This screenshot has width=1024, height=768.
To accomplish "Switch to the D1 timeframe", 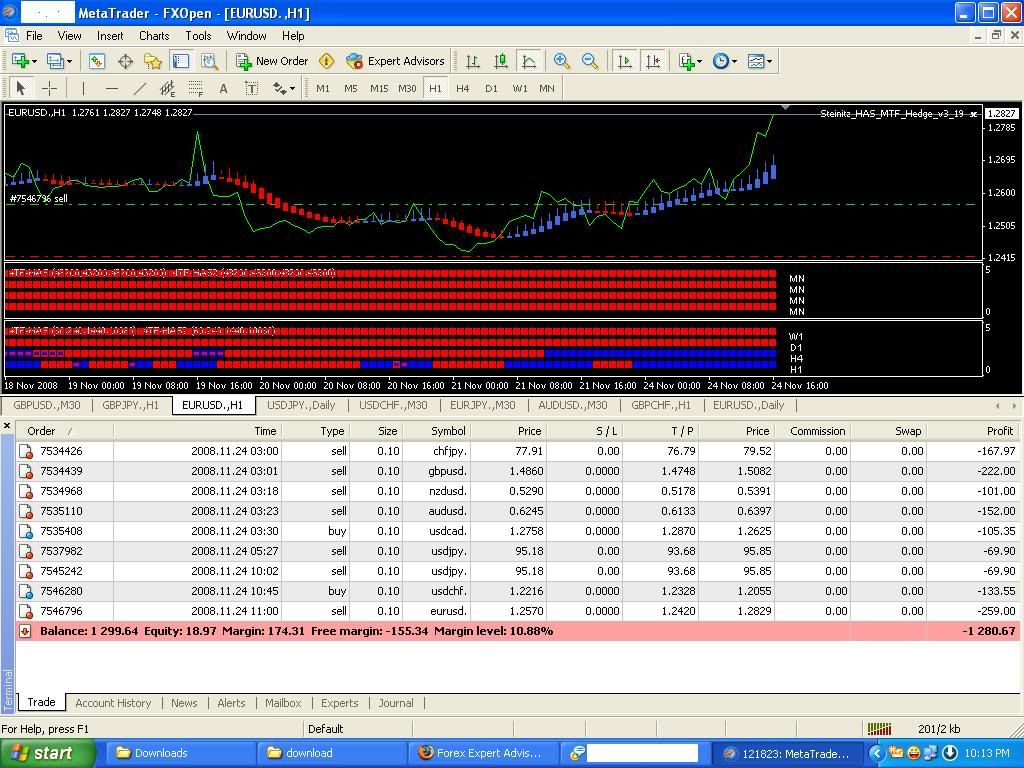I will coord(491,88).
